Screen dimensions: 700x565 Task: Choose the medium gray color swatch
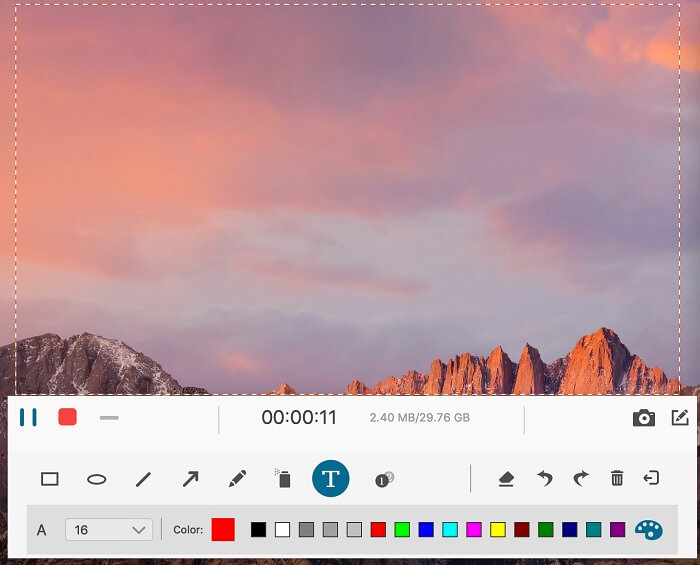click(330, 530)
